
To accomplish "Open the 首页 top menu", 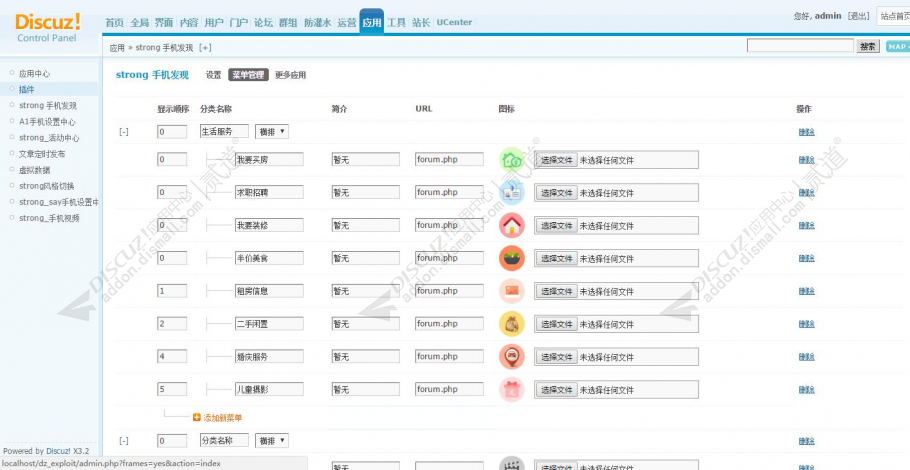I will point(114,23).
